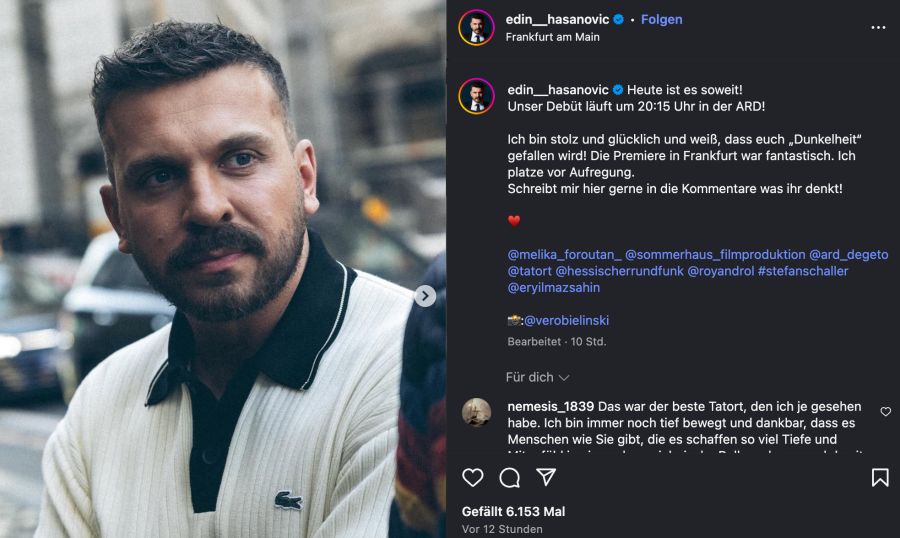This screenshot has width=900, height=538.
Task: Follow the account via Folgen
Action: click(661, 19)
